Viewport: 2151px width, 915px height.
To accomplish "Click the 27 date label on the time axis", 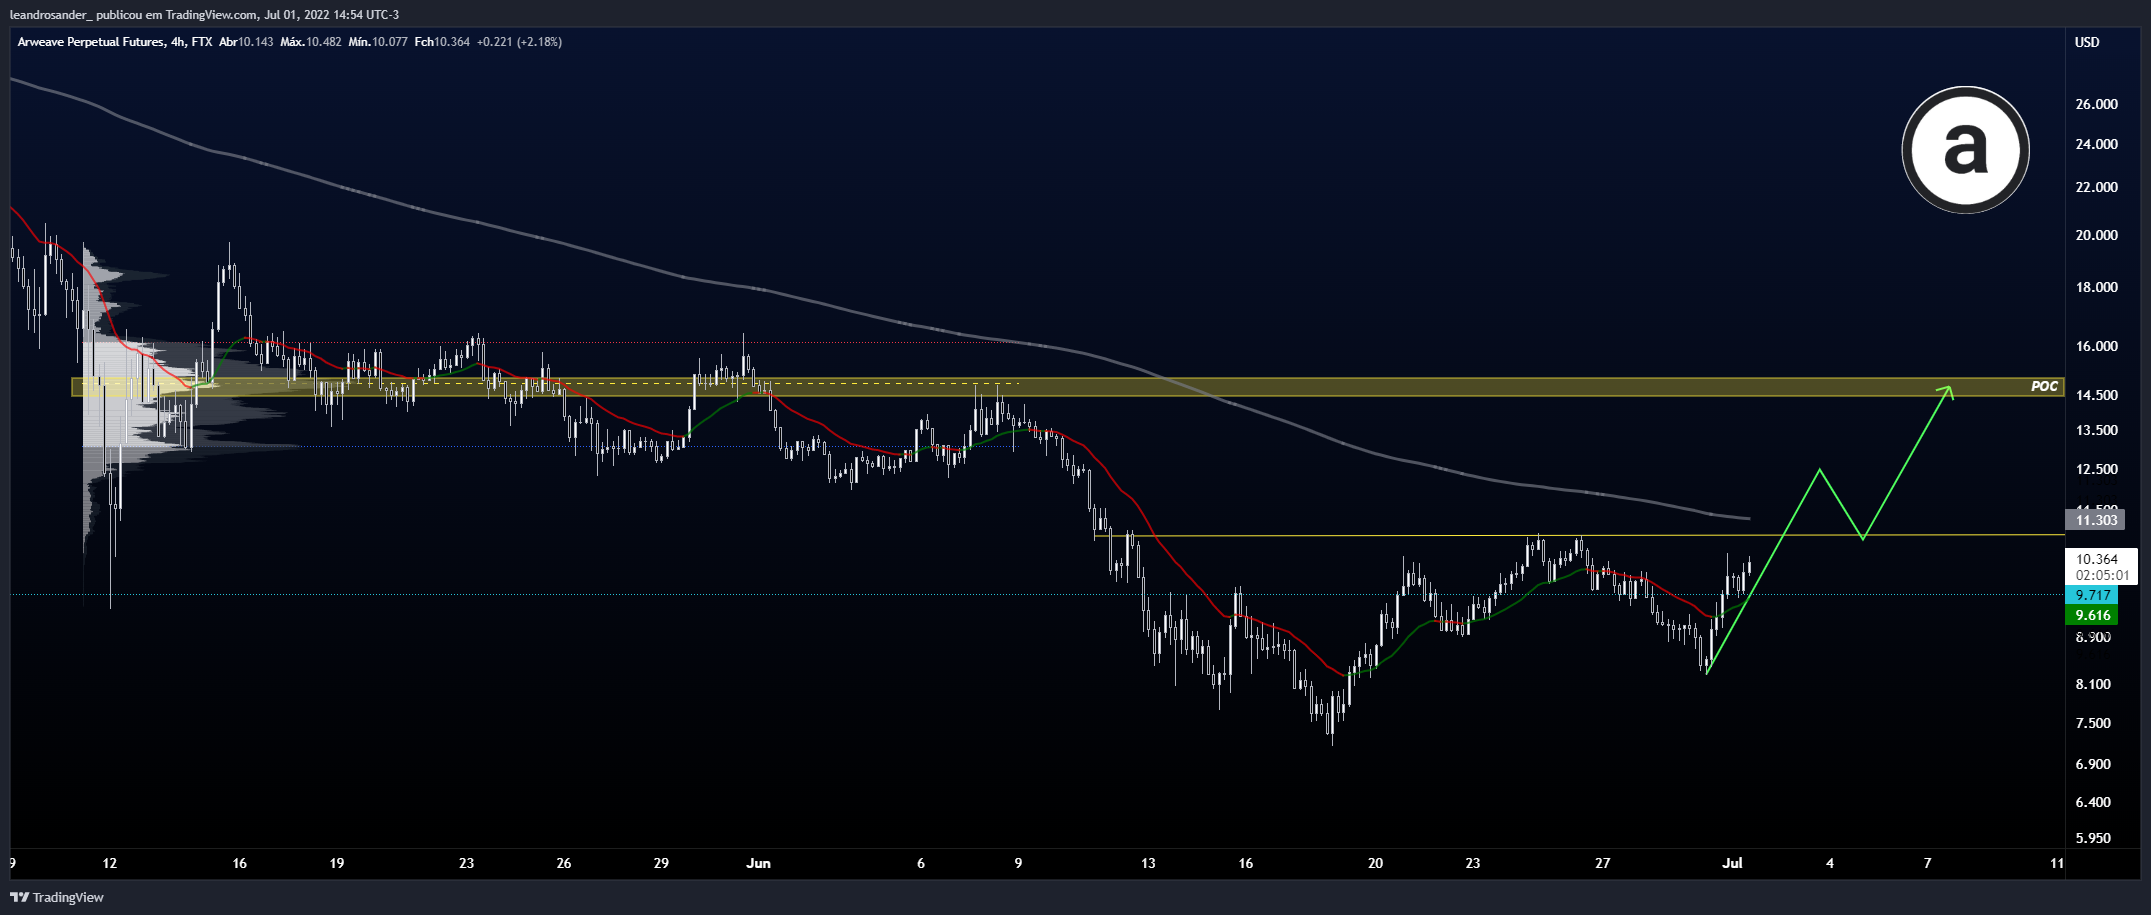I will pyautogui.click(x=1603, y=863).
